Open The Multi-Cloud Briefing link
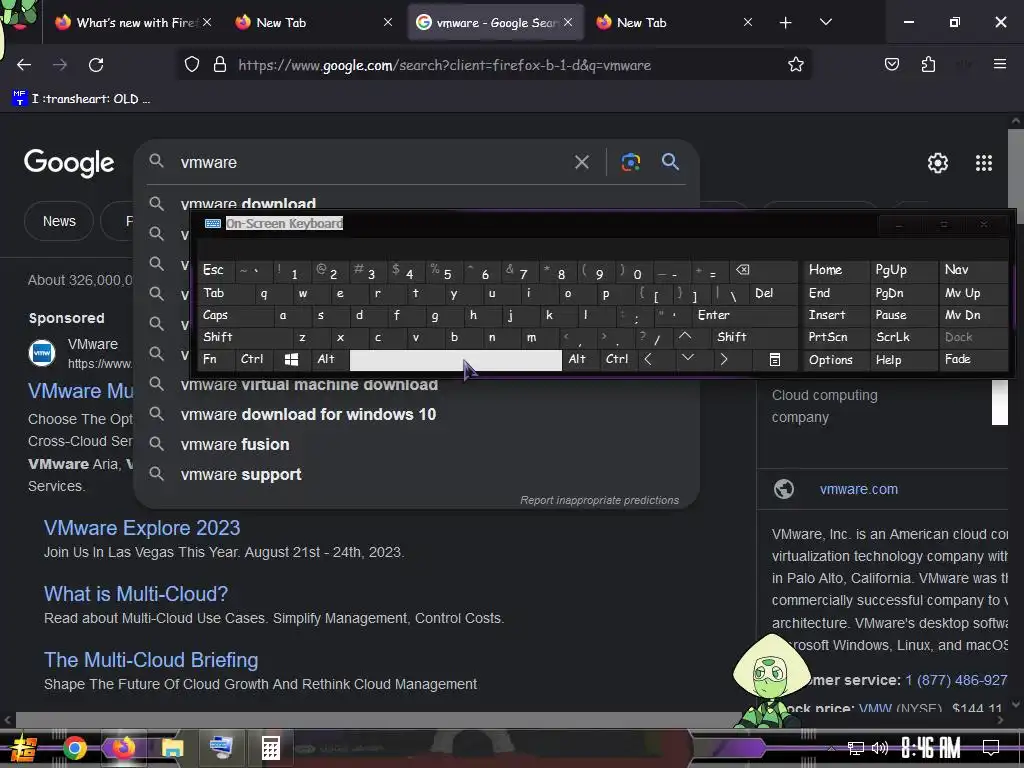Viewport: 1024px width, 768px height. point(151,660)
